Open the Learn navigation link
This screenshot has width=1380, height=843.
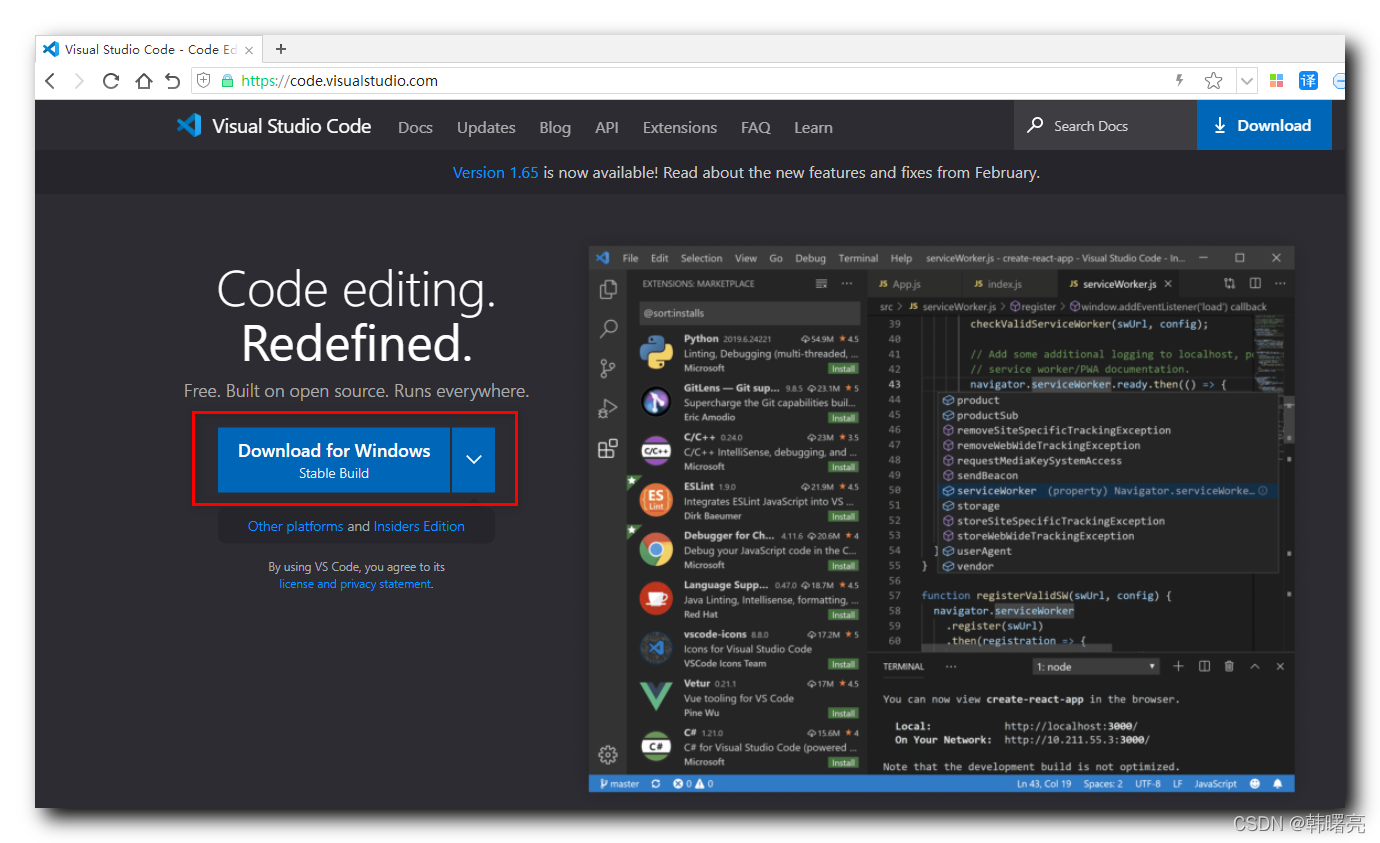coord(813,128)
